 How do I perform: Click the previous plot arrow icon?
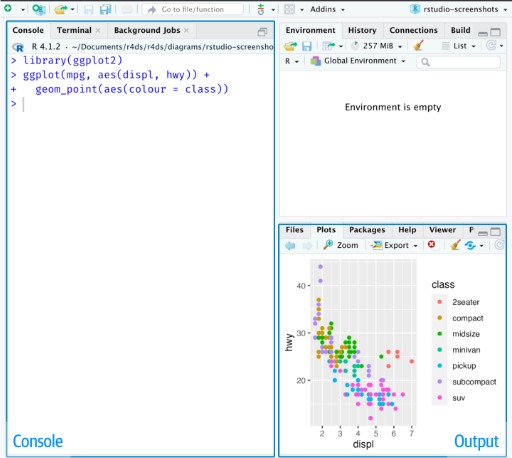290,246
